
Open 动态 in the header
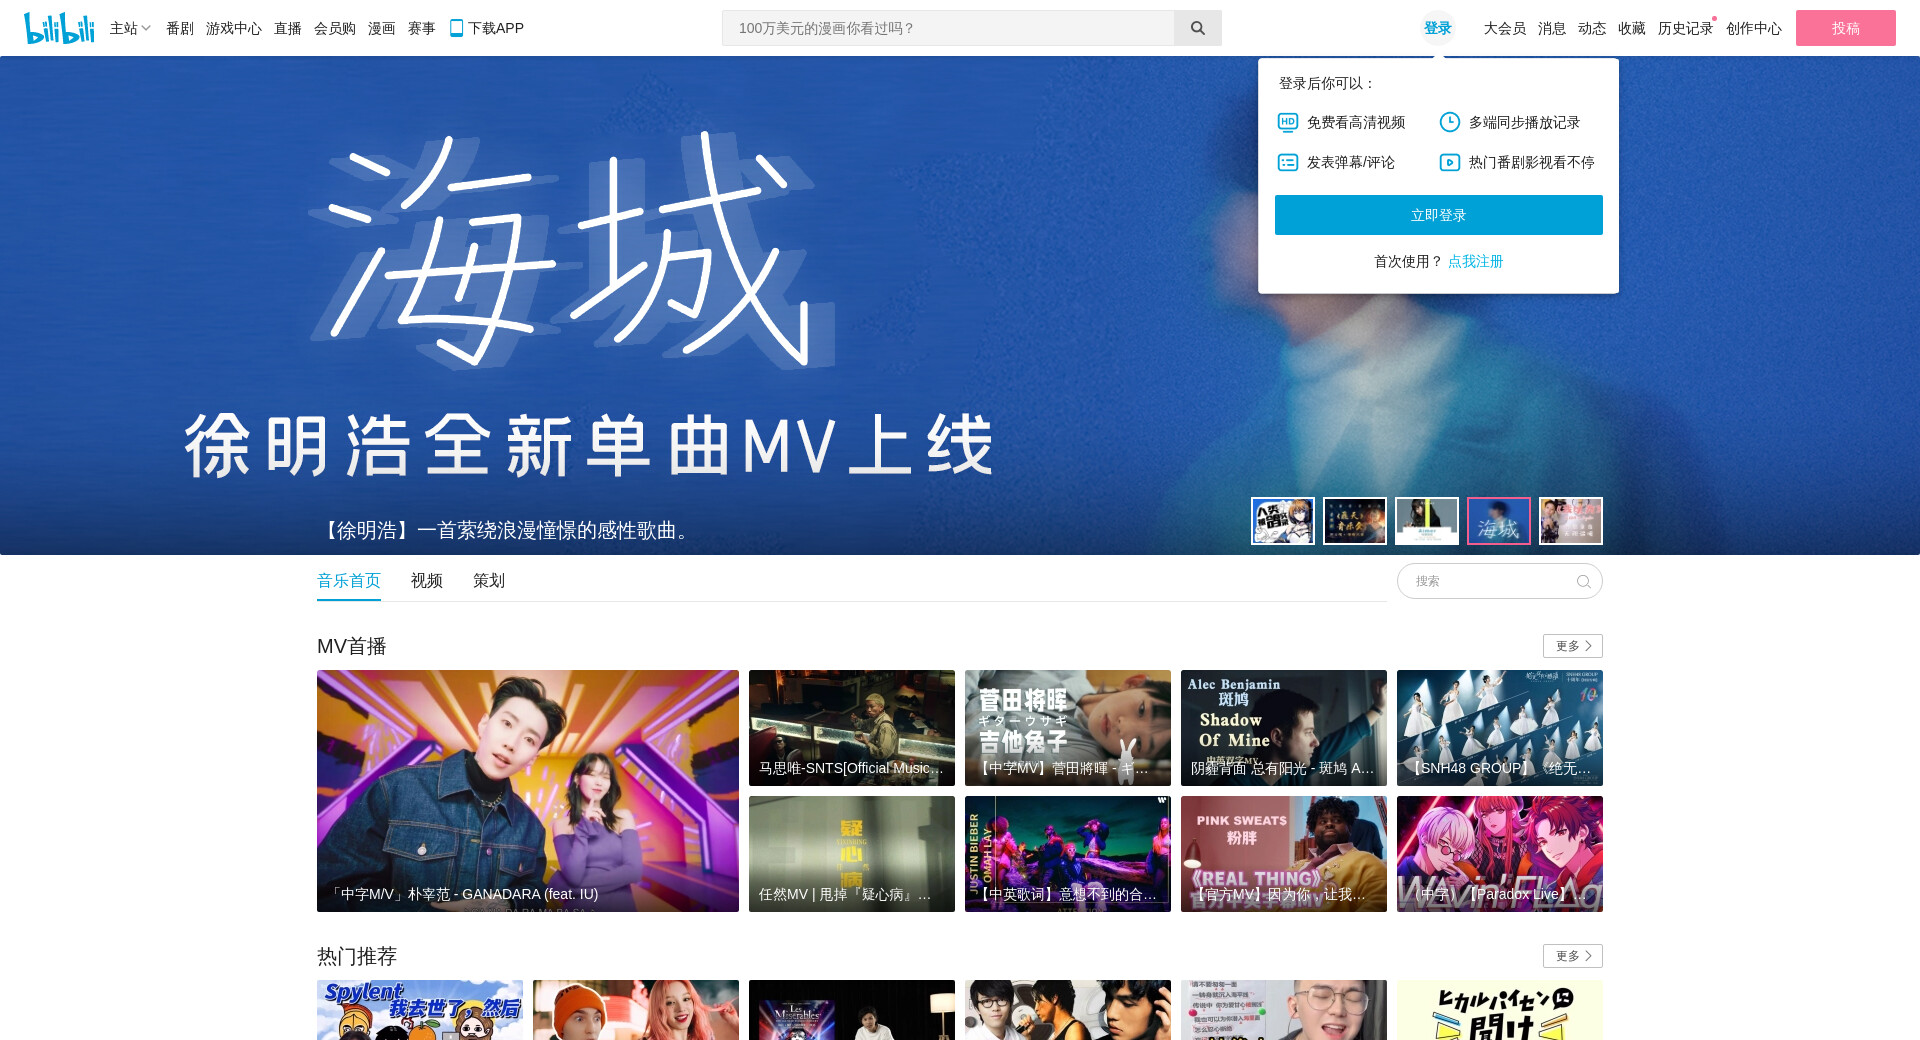(1592, 28)
